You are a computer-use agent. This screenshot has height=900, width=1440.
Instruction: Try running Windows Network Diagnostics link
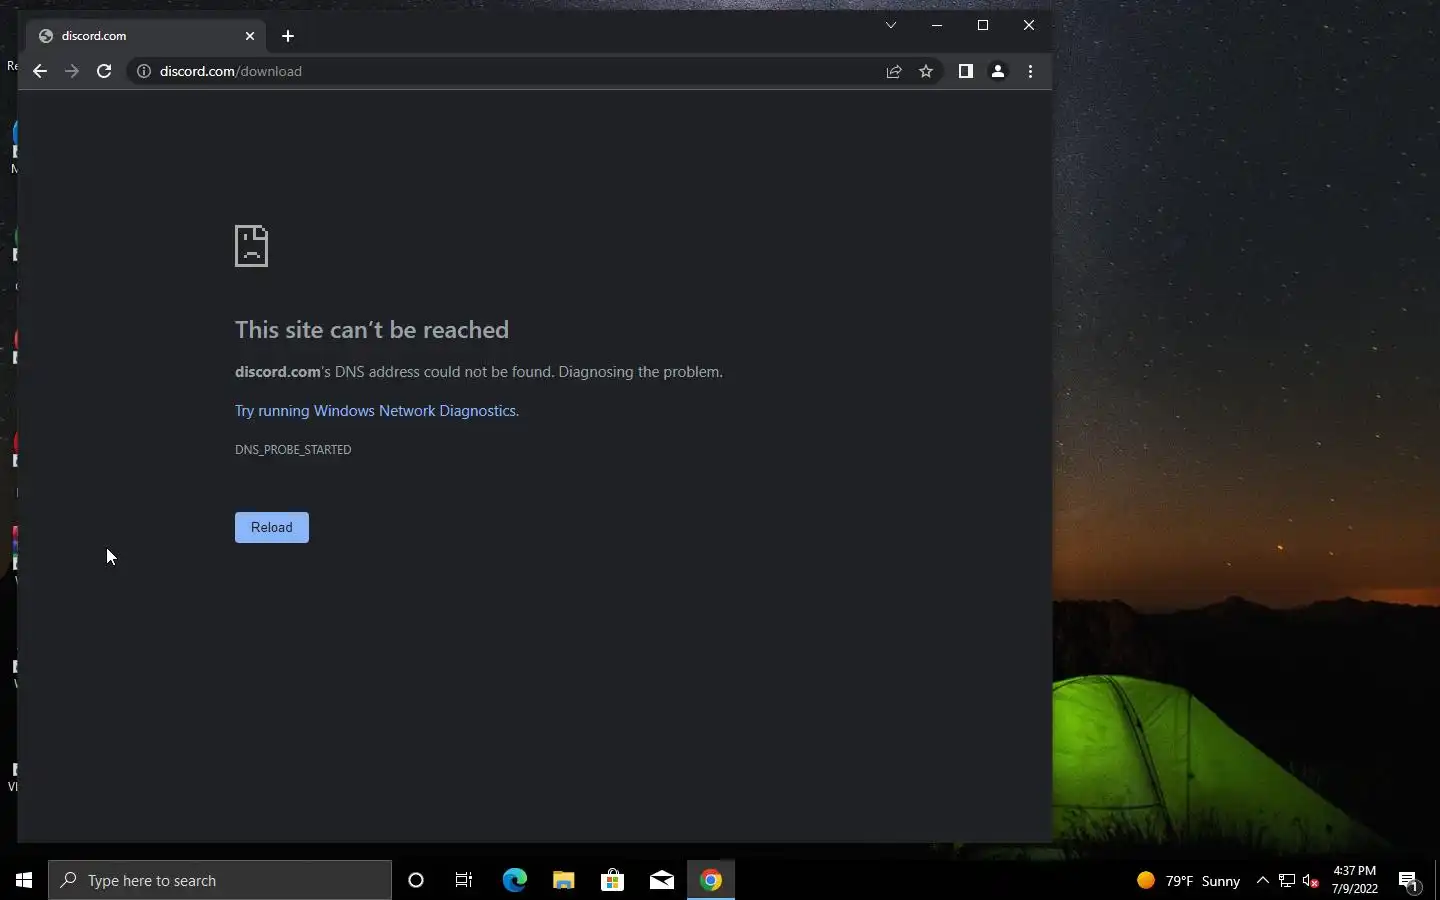tap(377, 411)
